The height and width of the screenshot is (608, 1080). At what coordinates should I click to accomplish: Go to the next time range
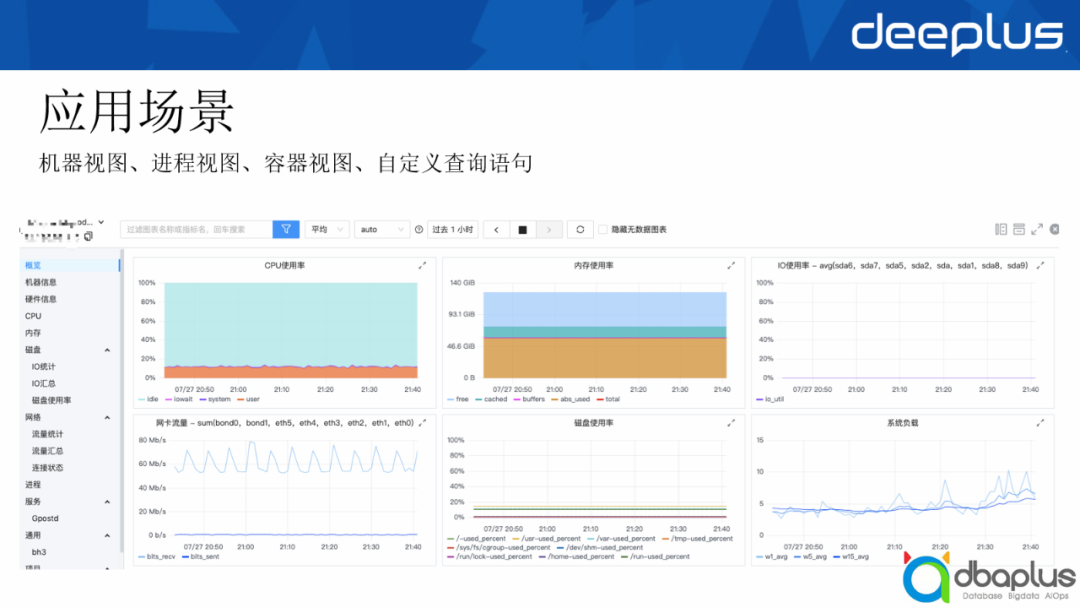(x=549, y=229)
